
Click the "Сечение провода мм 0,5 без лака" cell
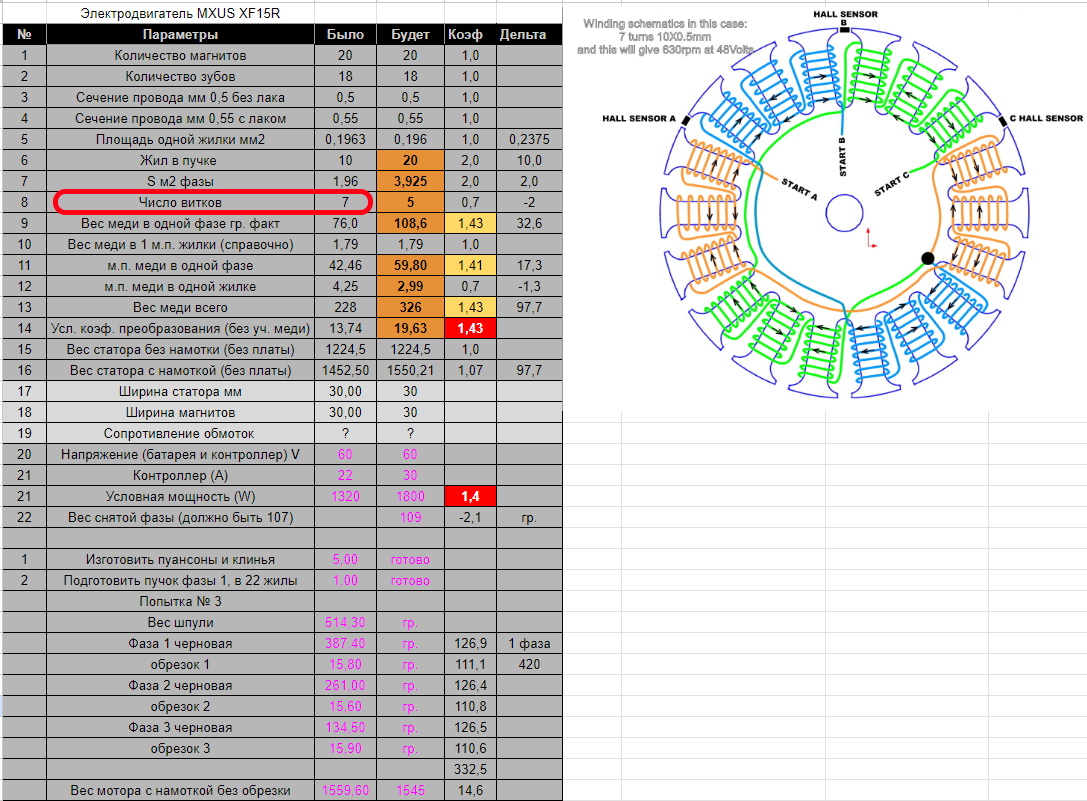point(180,97)
